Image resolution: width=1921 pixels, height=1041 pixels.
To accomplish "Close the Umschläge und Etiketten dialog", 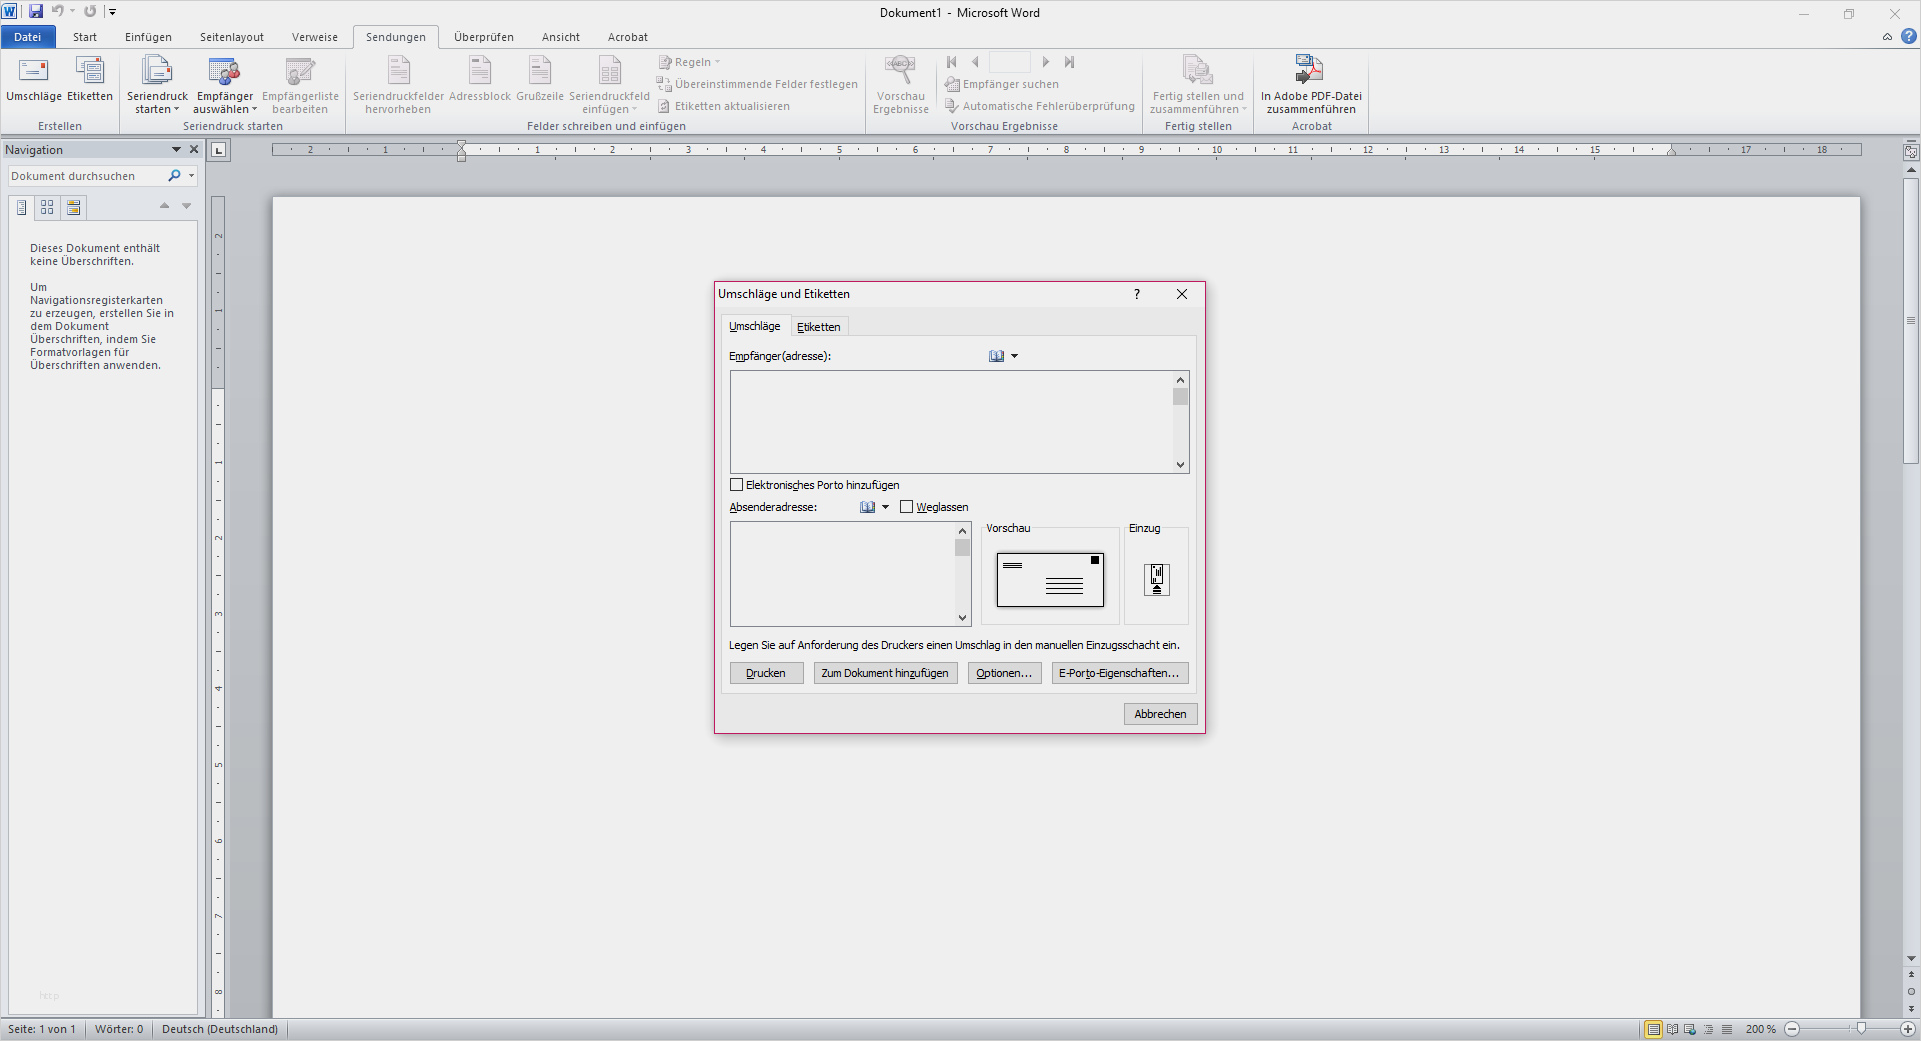I will pos(1182,294).
